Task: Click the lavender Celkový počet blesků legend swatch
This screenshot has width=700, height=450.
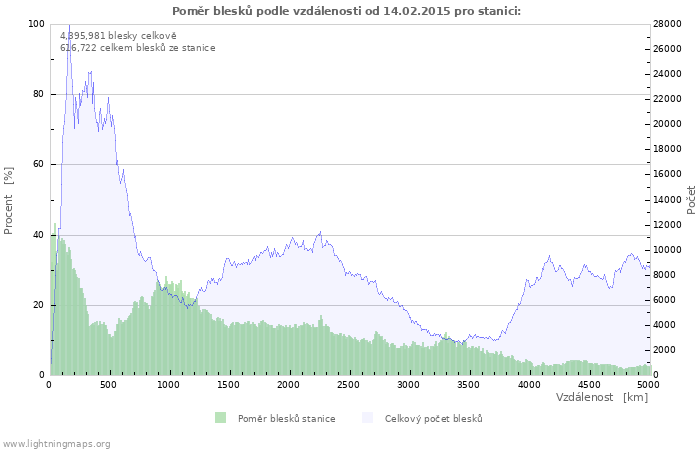Action: [x=367, y=418]
